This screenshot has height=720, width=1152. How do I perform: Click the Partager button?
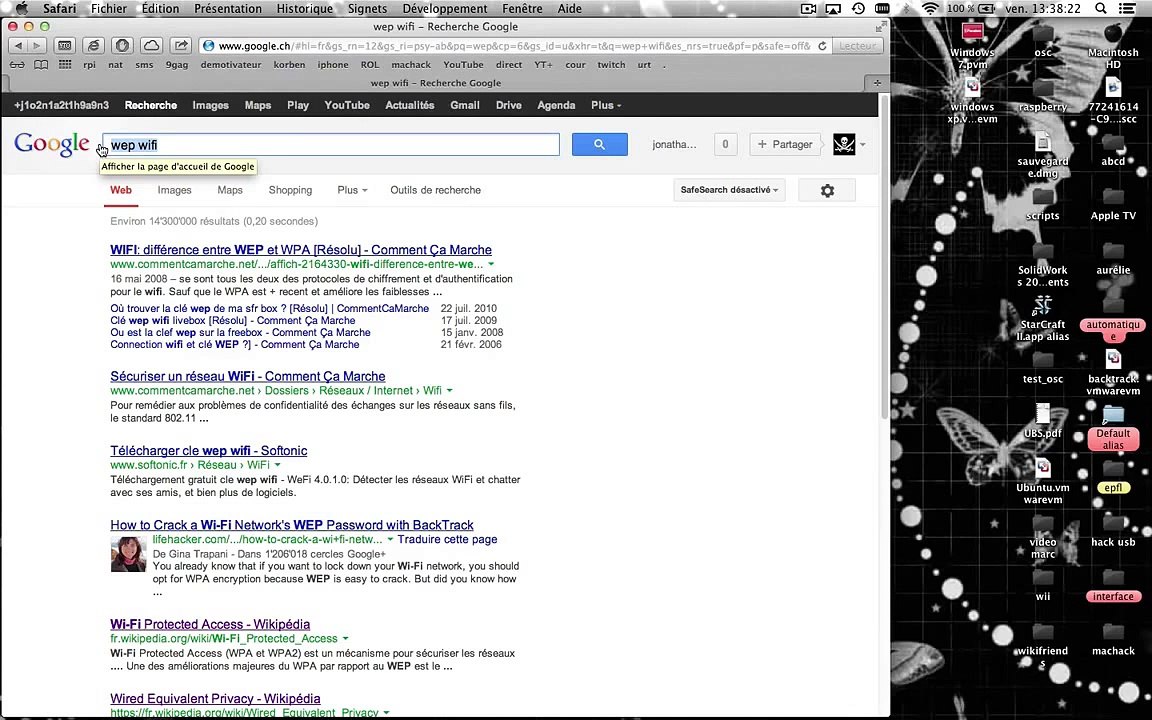point(785,144)
